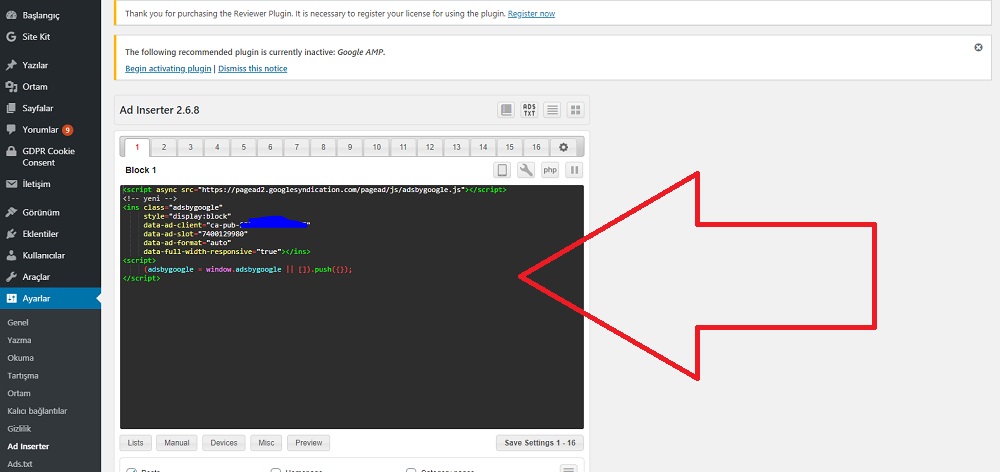Switch to block tab 11
This screenshot has width=1000, height=472.
(x=403, y=147)
